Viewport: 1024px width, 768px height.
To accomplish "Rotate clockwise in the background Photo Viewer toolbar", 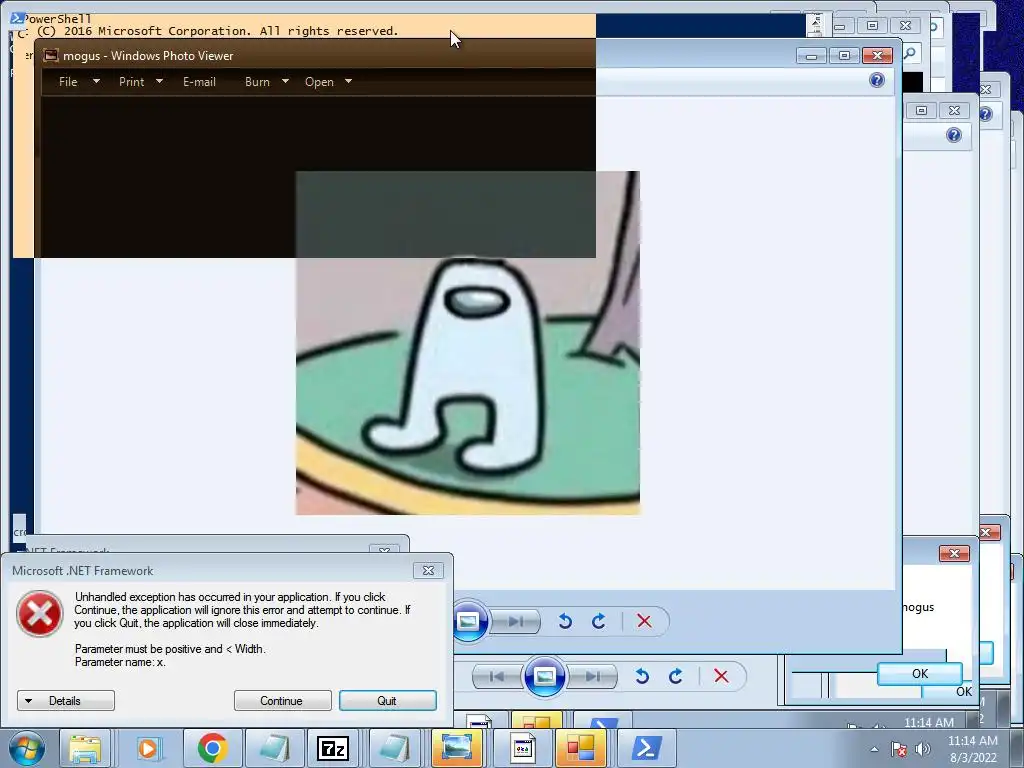I will click(x=676, y=677).
